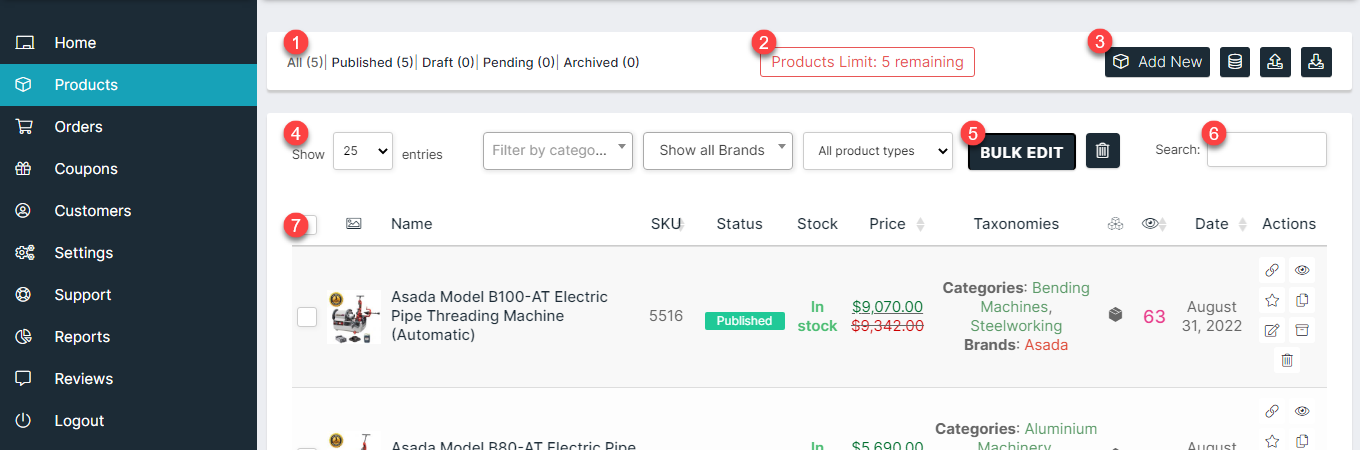Focus the Search input field
The height and width of the screenshot is (450, 1360).
tap(1266, 150)
